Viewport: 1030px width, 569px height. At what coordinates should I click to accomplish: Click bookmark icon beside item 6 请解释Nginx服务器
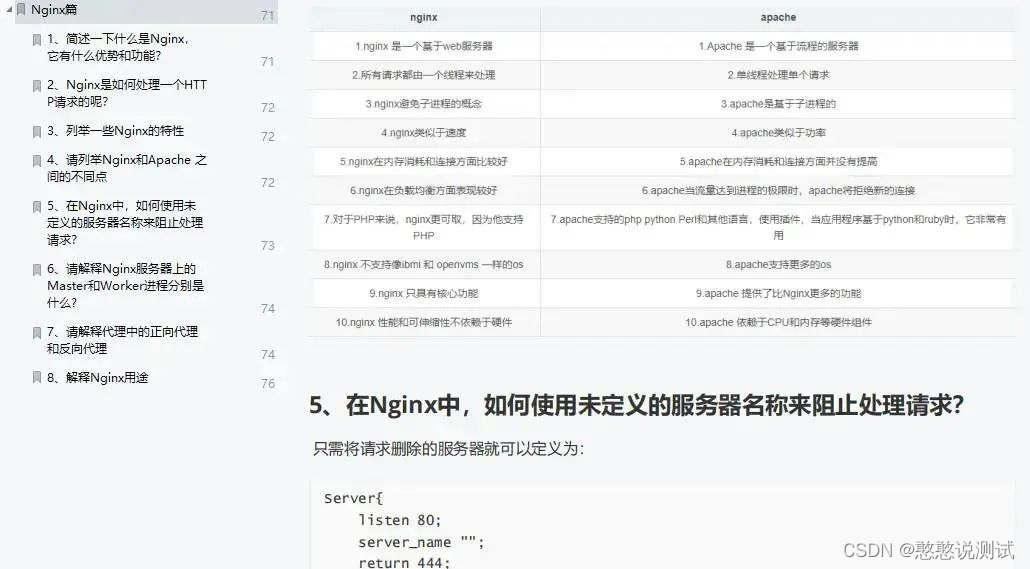point(37,270)
